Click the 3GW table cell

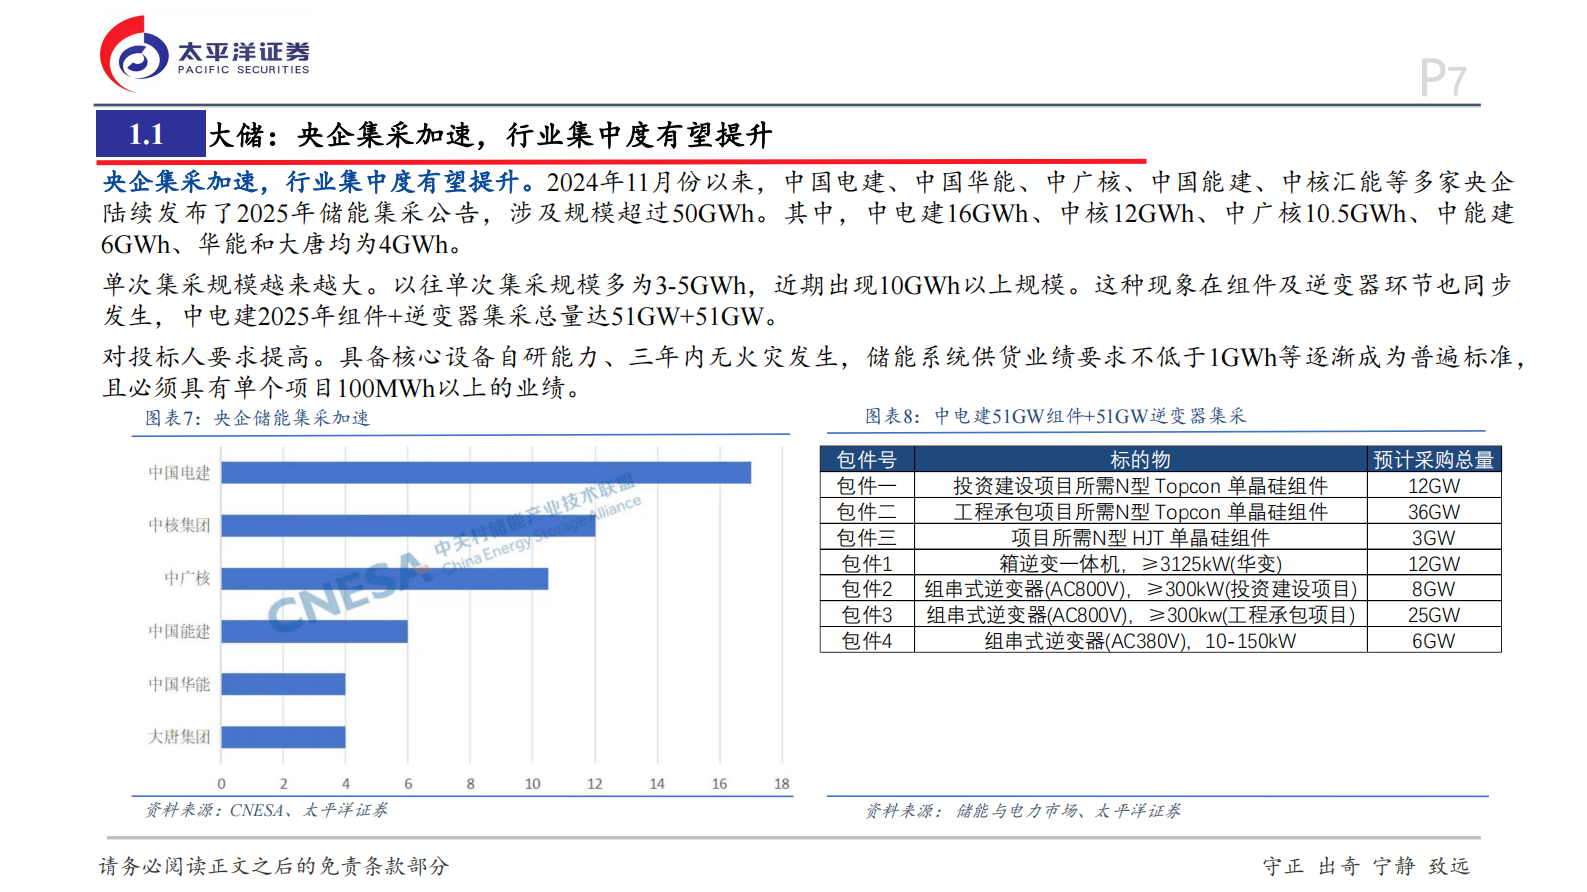[1434, 538]
